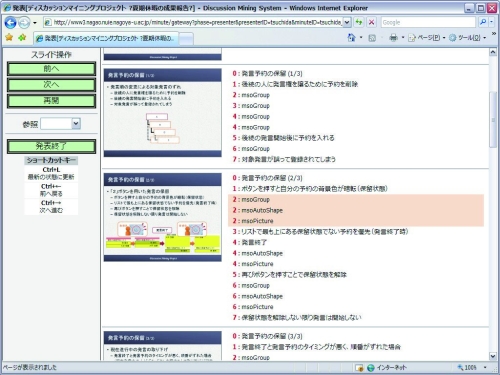Click highlighted row '2 : msoAutoShape'
Screen dimensions: 500x375
click(356, 210)
